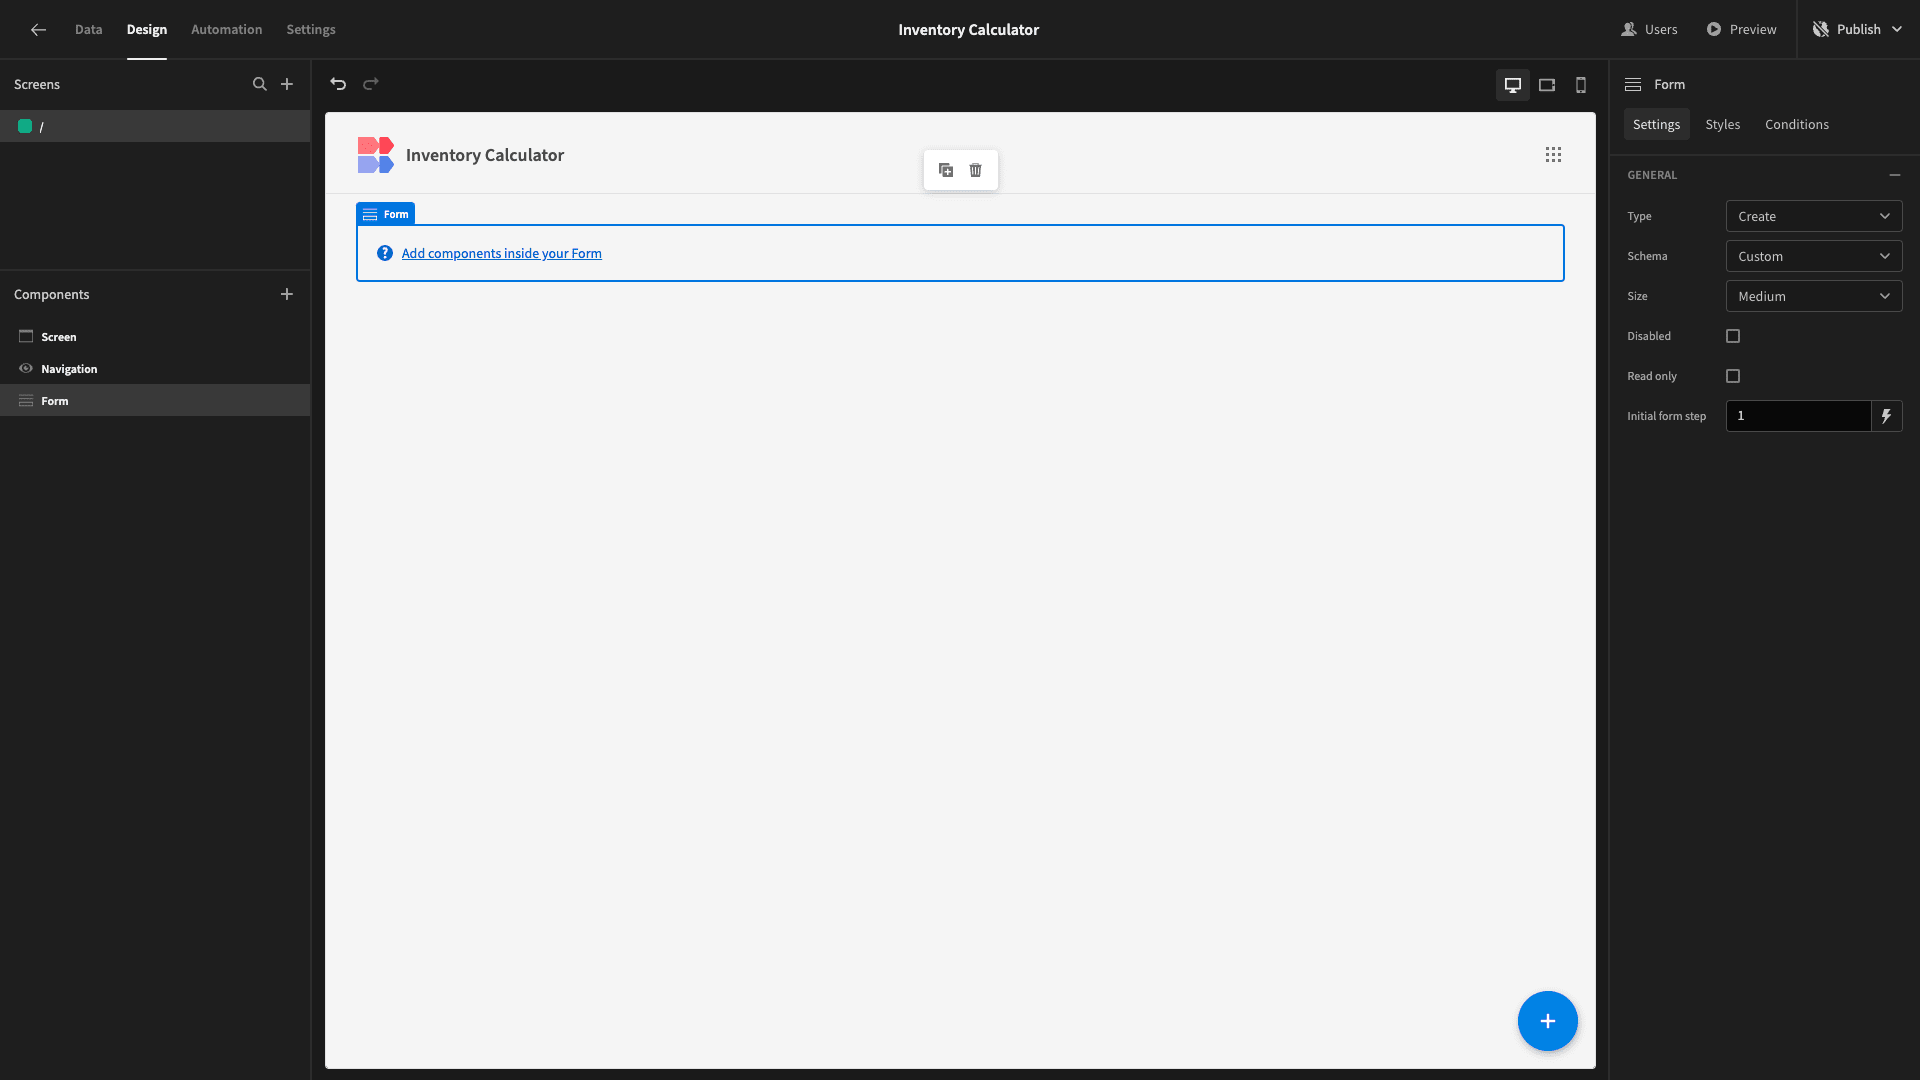
Task: Open the Size dropdown set to Medium
Action: pos(1814,296)
